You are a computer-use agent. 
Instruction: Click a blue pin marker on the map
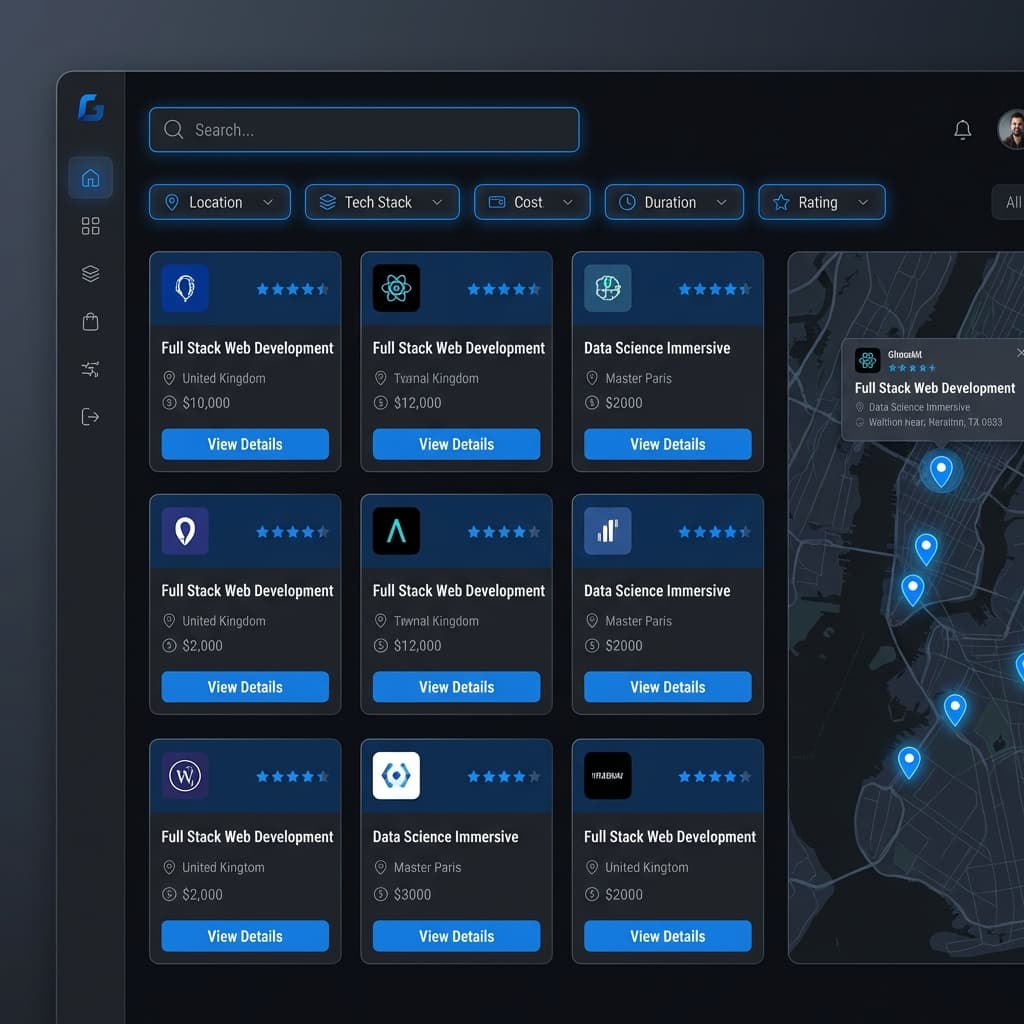(940, 470)
